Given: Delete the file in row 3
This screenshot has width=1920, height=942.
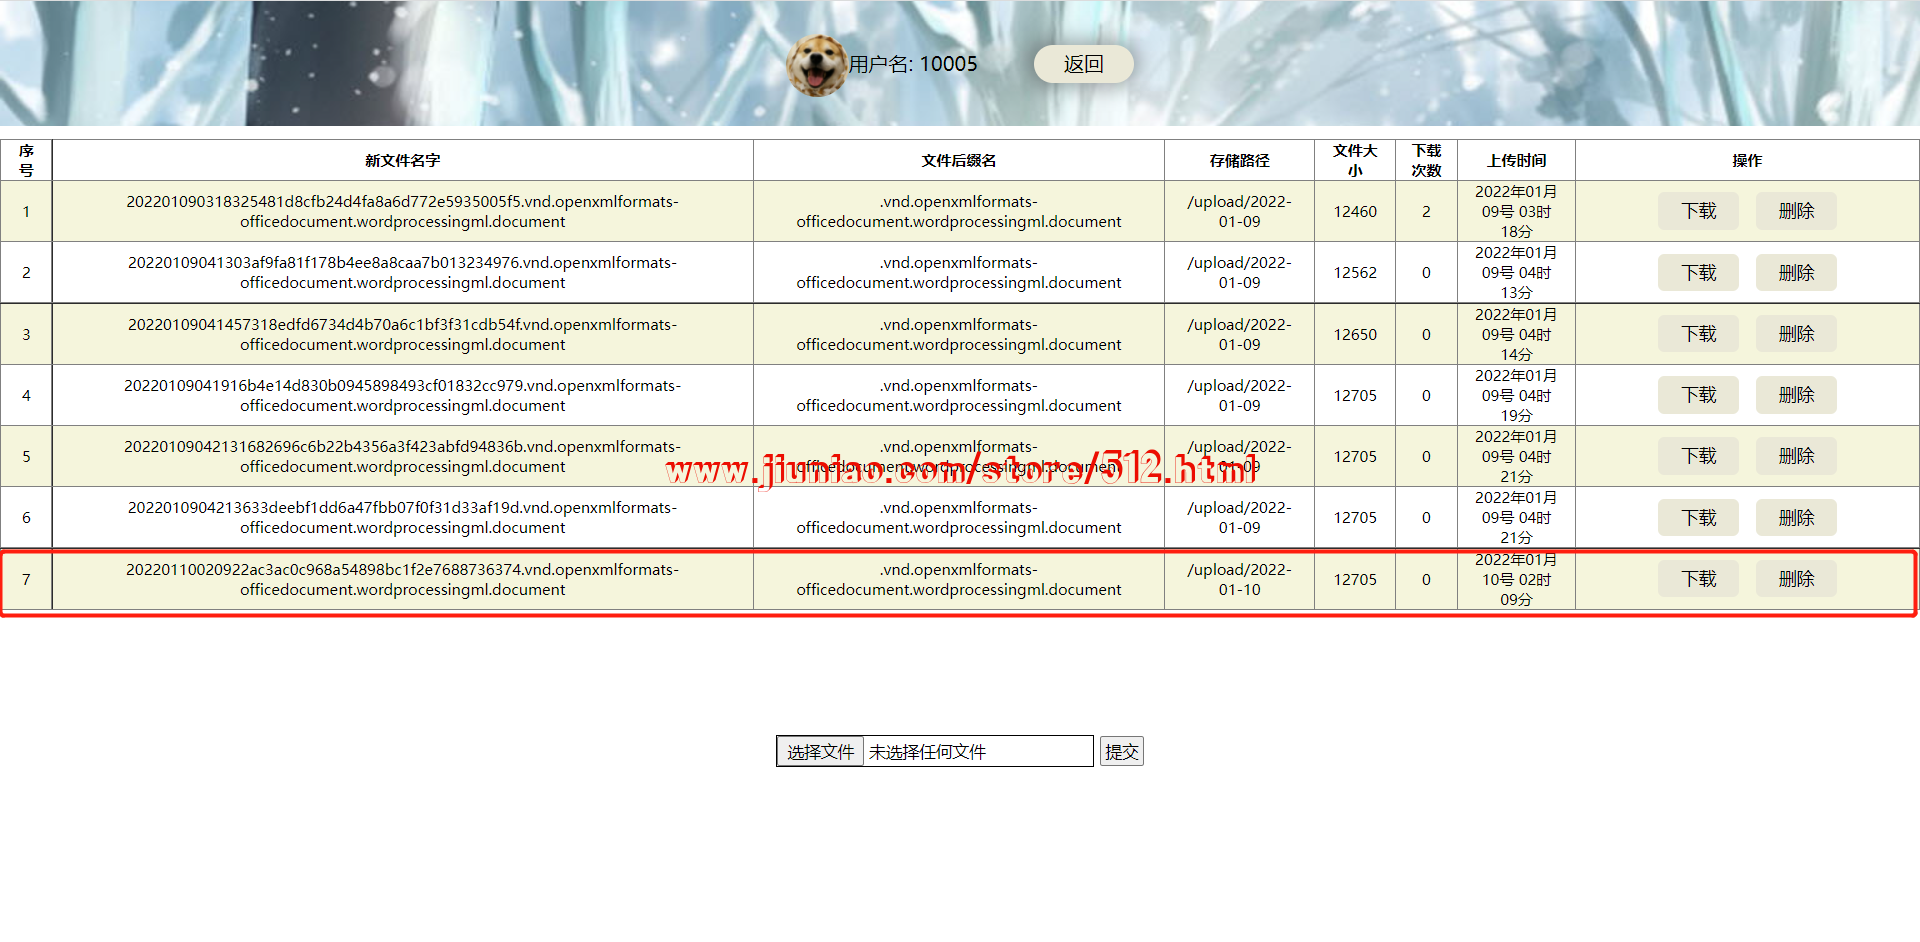Looking at the screenshot, I should pyautogui.click(x=1795, y=334).
